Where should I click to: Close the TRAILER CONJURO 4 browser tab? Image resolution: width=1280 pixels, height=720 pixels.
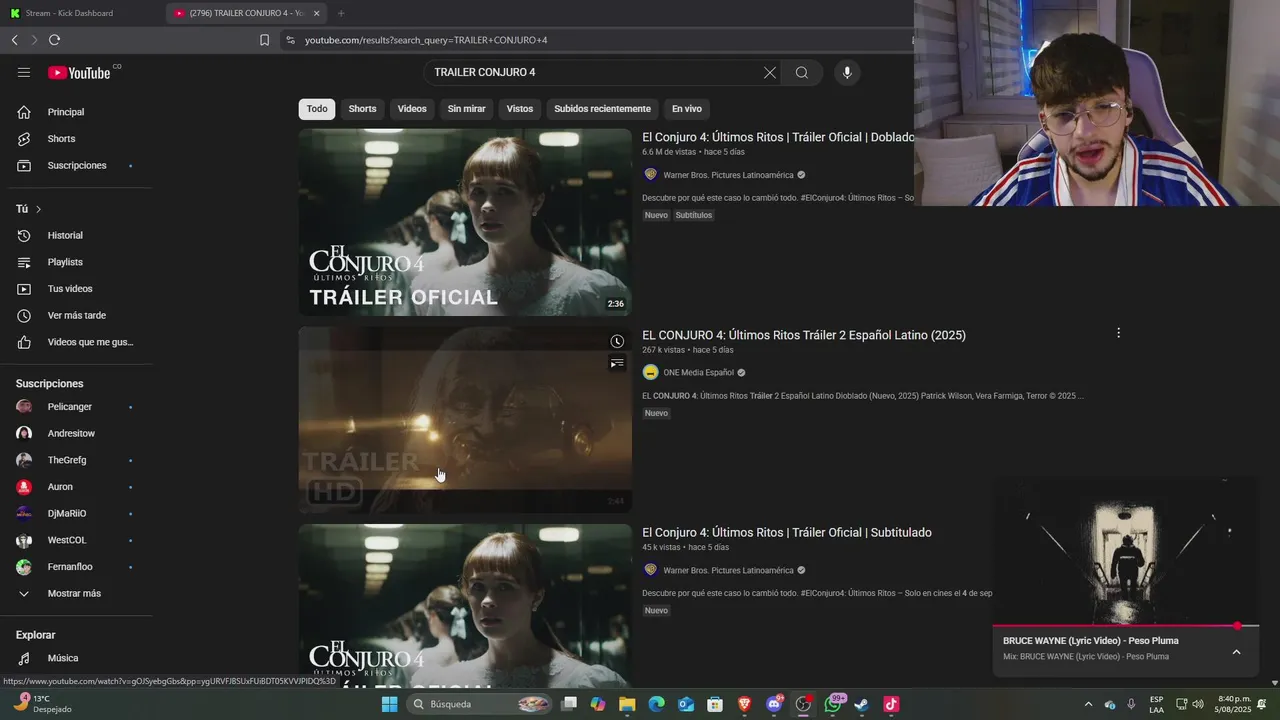tap(317, 13)
